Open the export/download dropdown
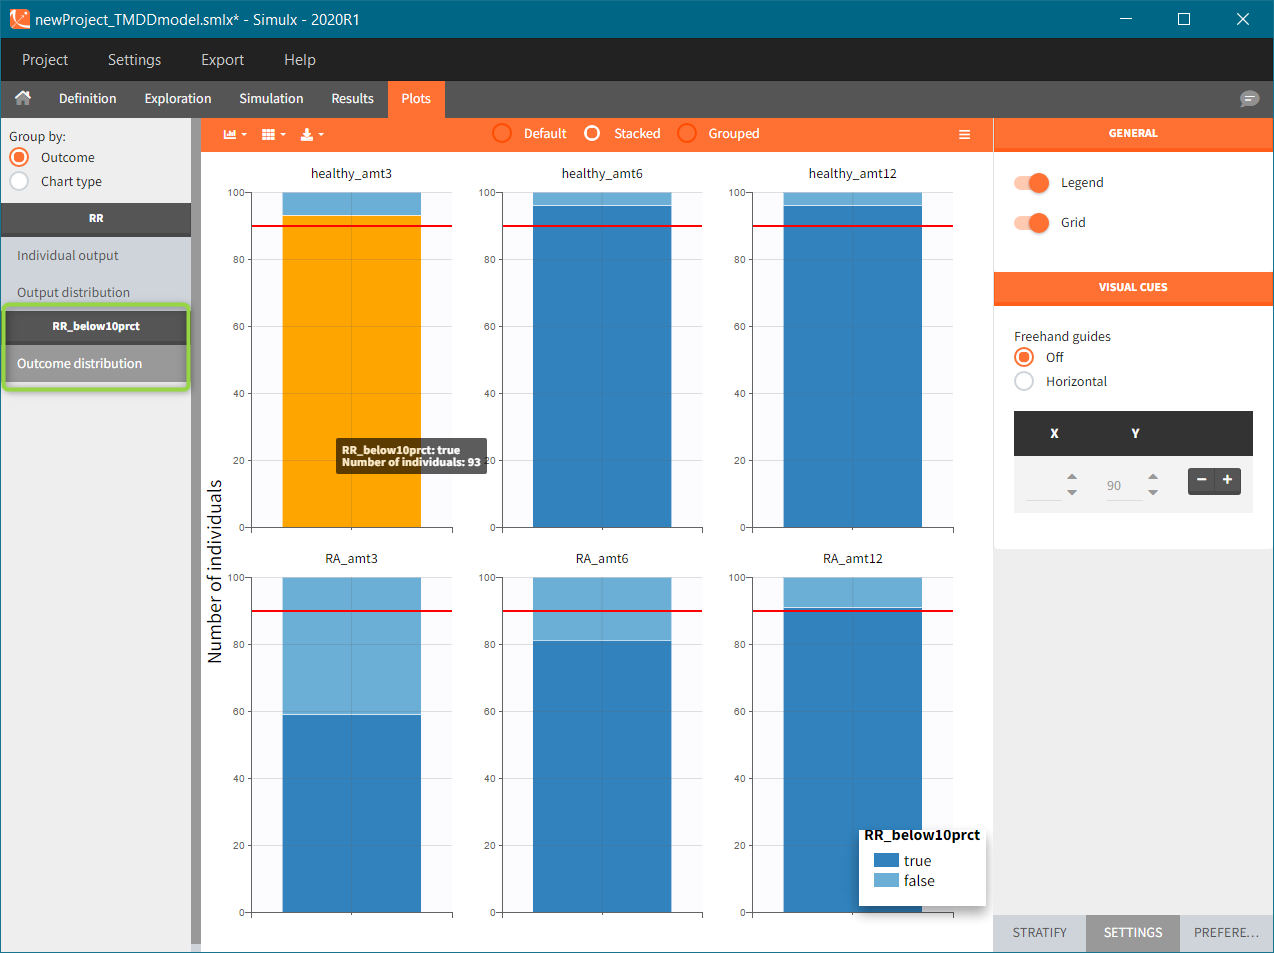The image size is (1274, 953). click(x=312, y=134)
